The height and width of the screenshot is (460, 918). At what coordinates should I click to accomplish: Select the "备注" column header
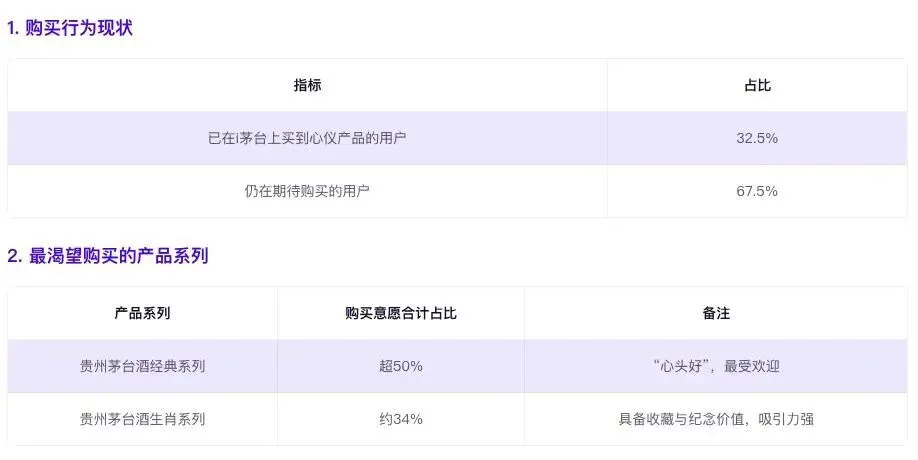pyautogui.click(x=716, y=313)
